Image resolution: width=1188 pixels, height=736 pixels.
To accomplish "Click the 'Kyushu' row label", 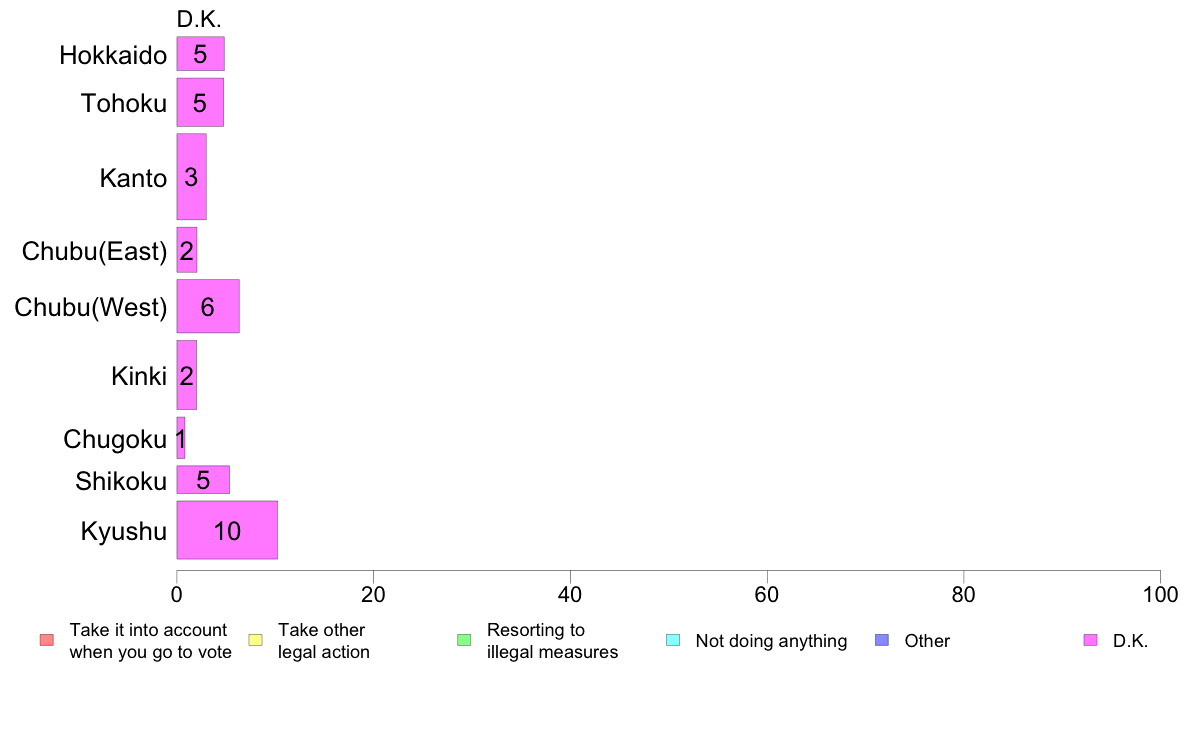I will [123, 531].
